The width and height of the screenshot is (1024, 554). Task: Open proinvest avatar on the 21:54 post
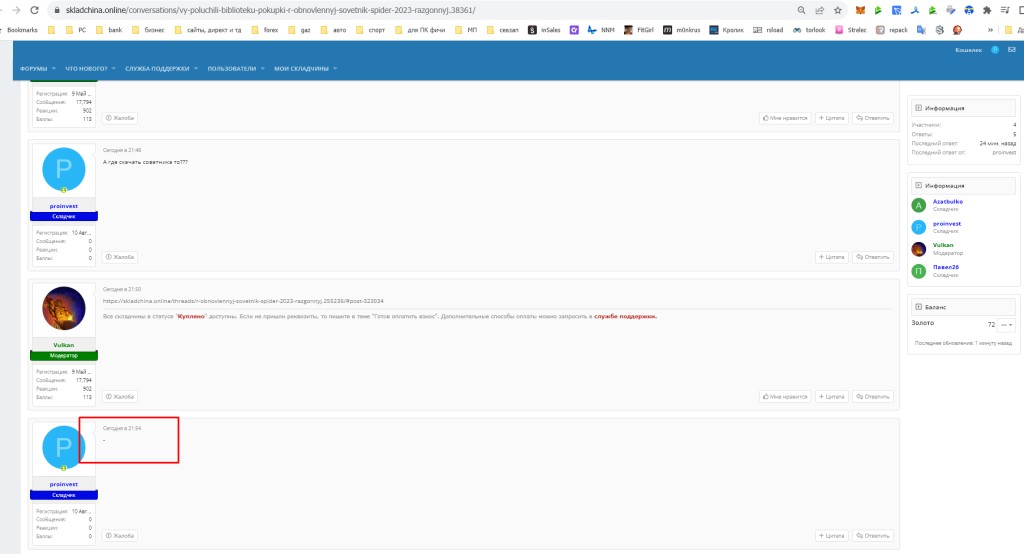click(x=63, y=448)
